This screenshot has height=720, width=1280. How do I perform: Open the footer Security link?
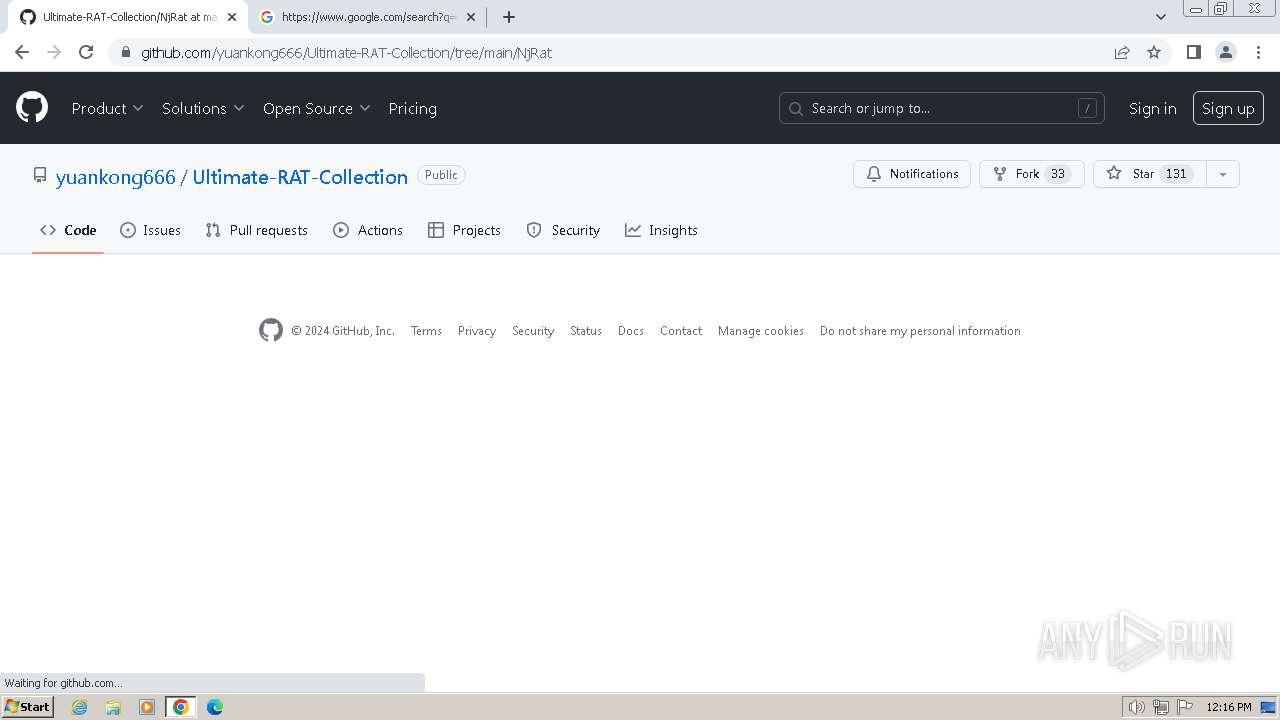pyautogui.click(x=533, y=331)
